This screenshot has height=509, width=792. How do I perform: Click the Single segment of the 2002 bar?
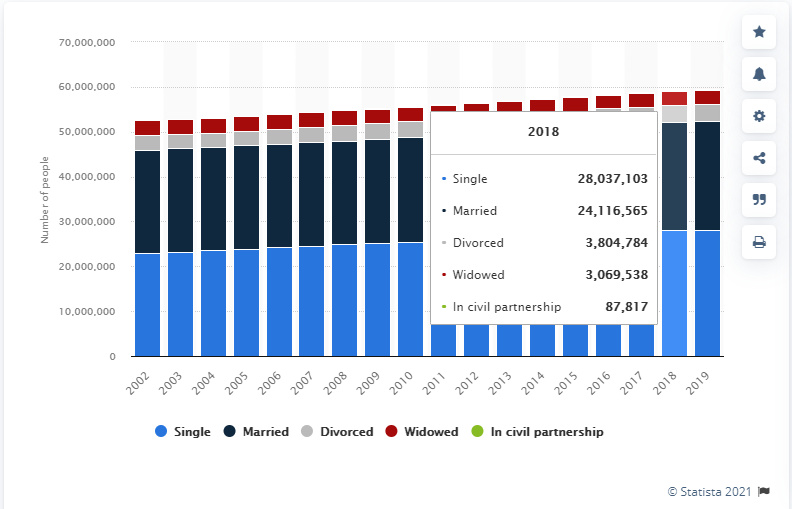click(147, 304)
